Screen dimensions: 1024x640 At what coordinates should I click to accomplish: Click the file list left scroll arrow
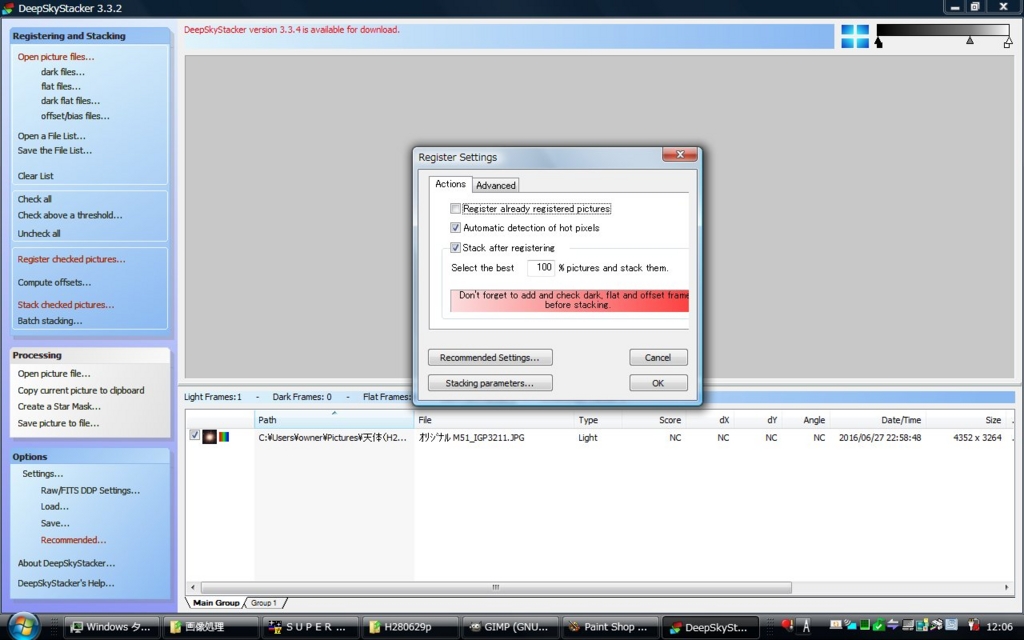pos(193,587)
